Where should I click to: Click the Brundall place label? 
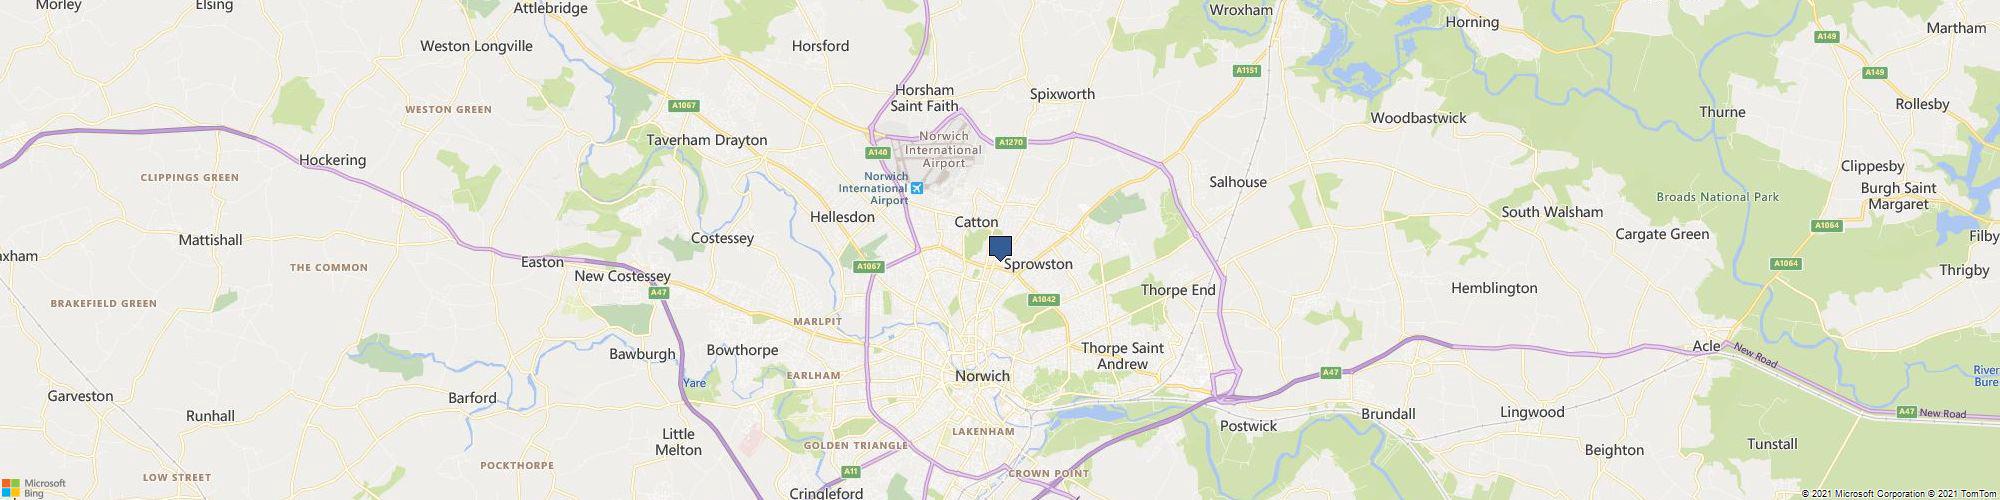pos(1389,413)
